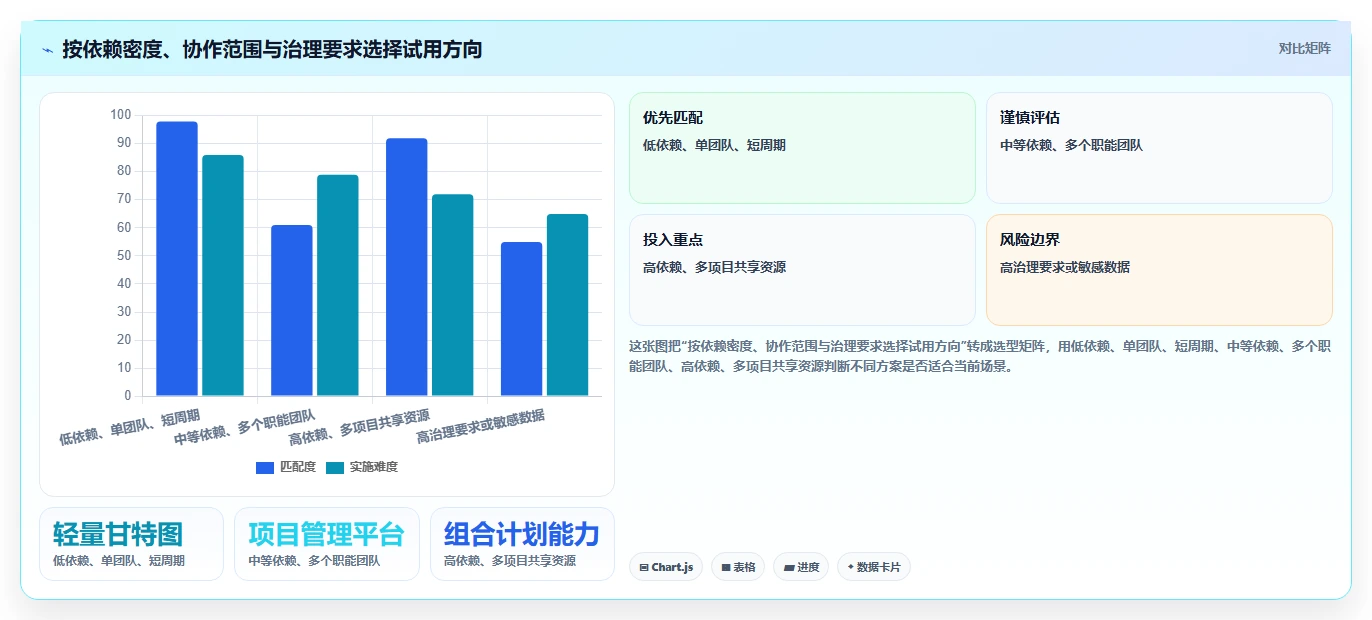Open the 项目管理平台 option card
This screenshot has width=1372, height=620.
coord(327,544)
